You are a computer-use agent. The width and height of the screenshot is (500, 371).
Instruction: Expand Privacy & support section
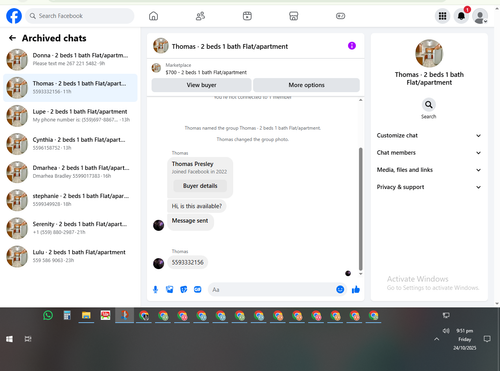coord(429,187)
